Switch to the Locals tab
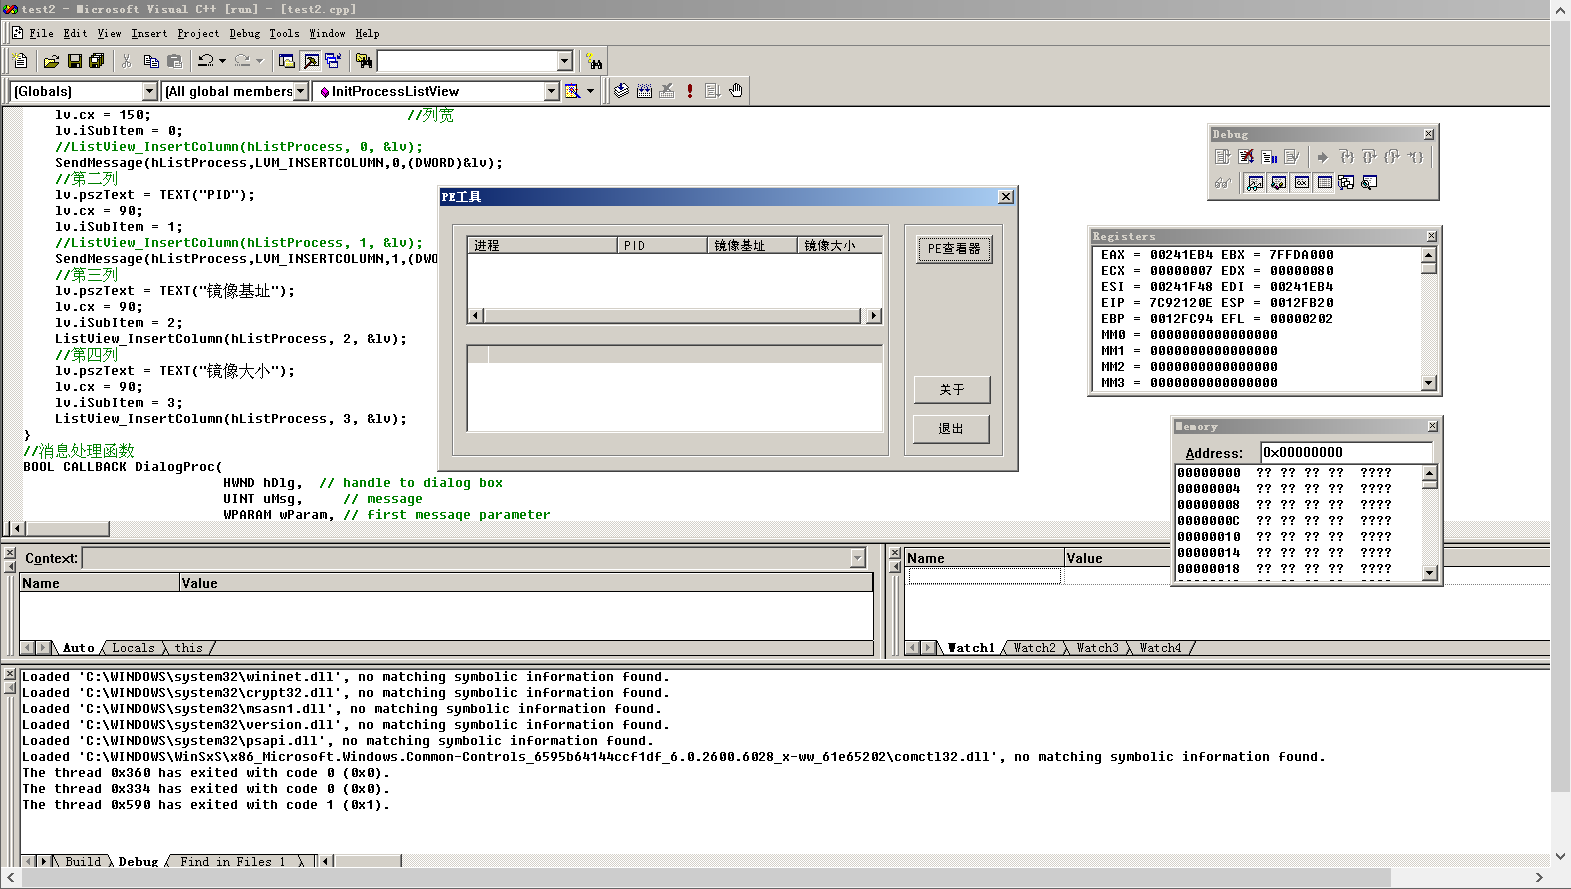The width and height of the screenshot is (1571, 889). (x=133, y=648)
